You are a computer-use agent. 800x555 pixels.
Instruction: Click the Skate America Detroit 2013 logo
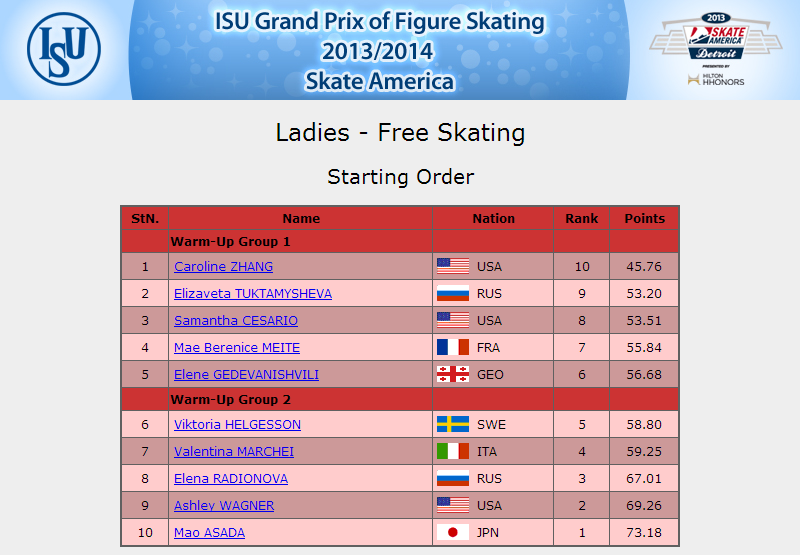coord(715,36)
